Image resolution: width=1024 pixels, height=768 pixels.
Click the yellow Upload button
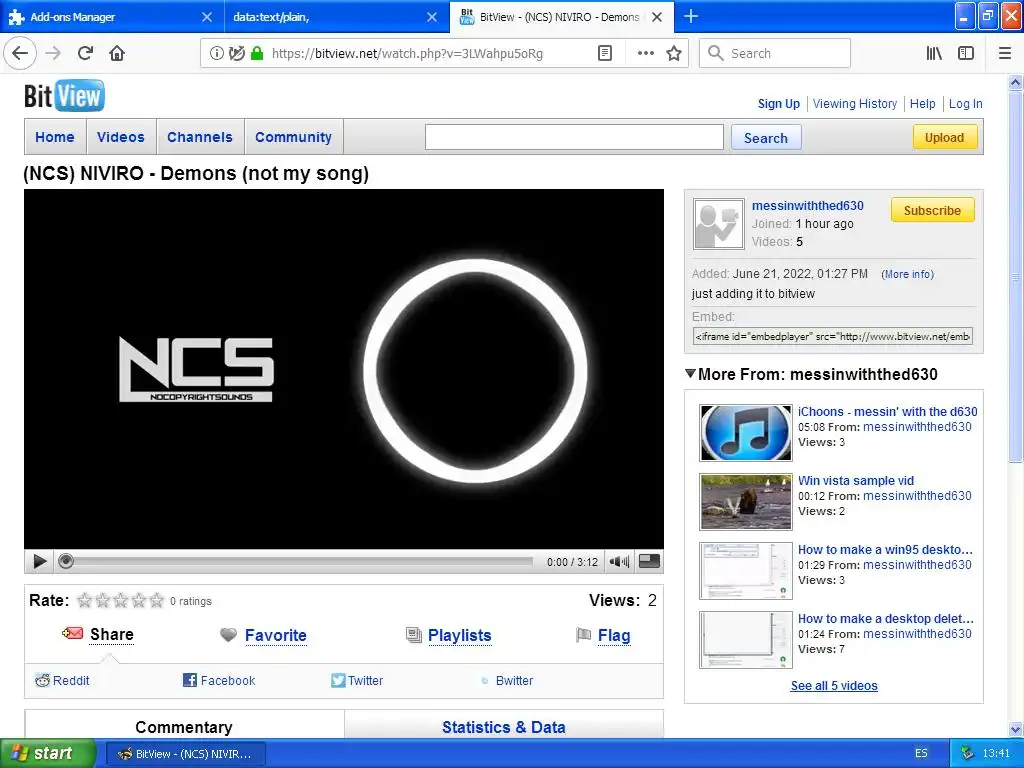coord(944,137)
